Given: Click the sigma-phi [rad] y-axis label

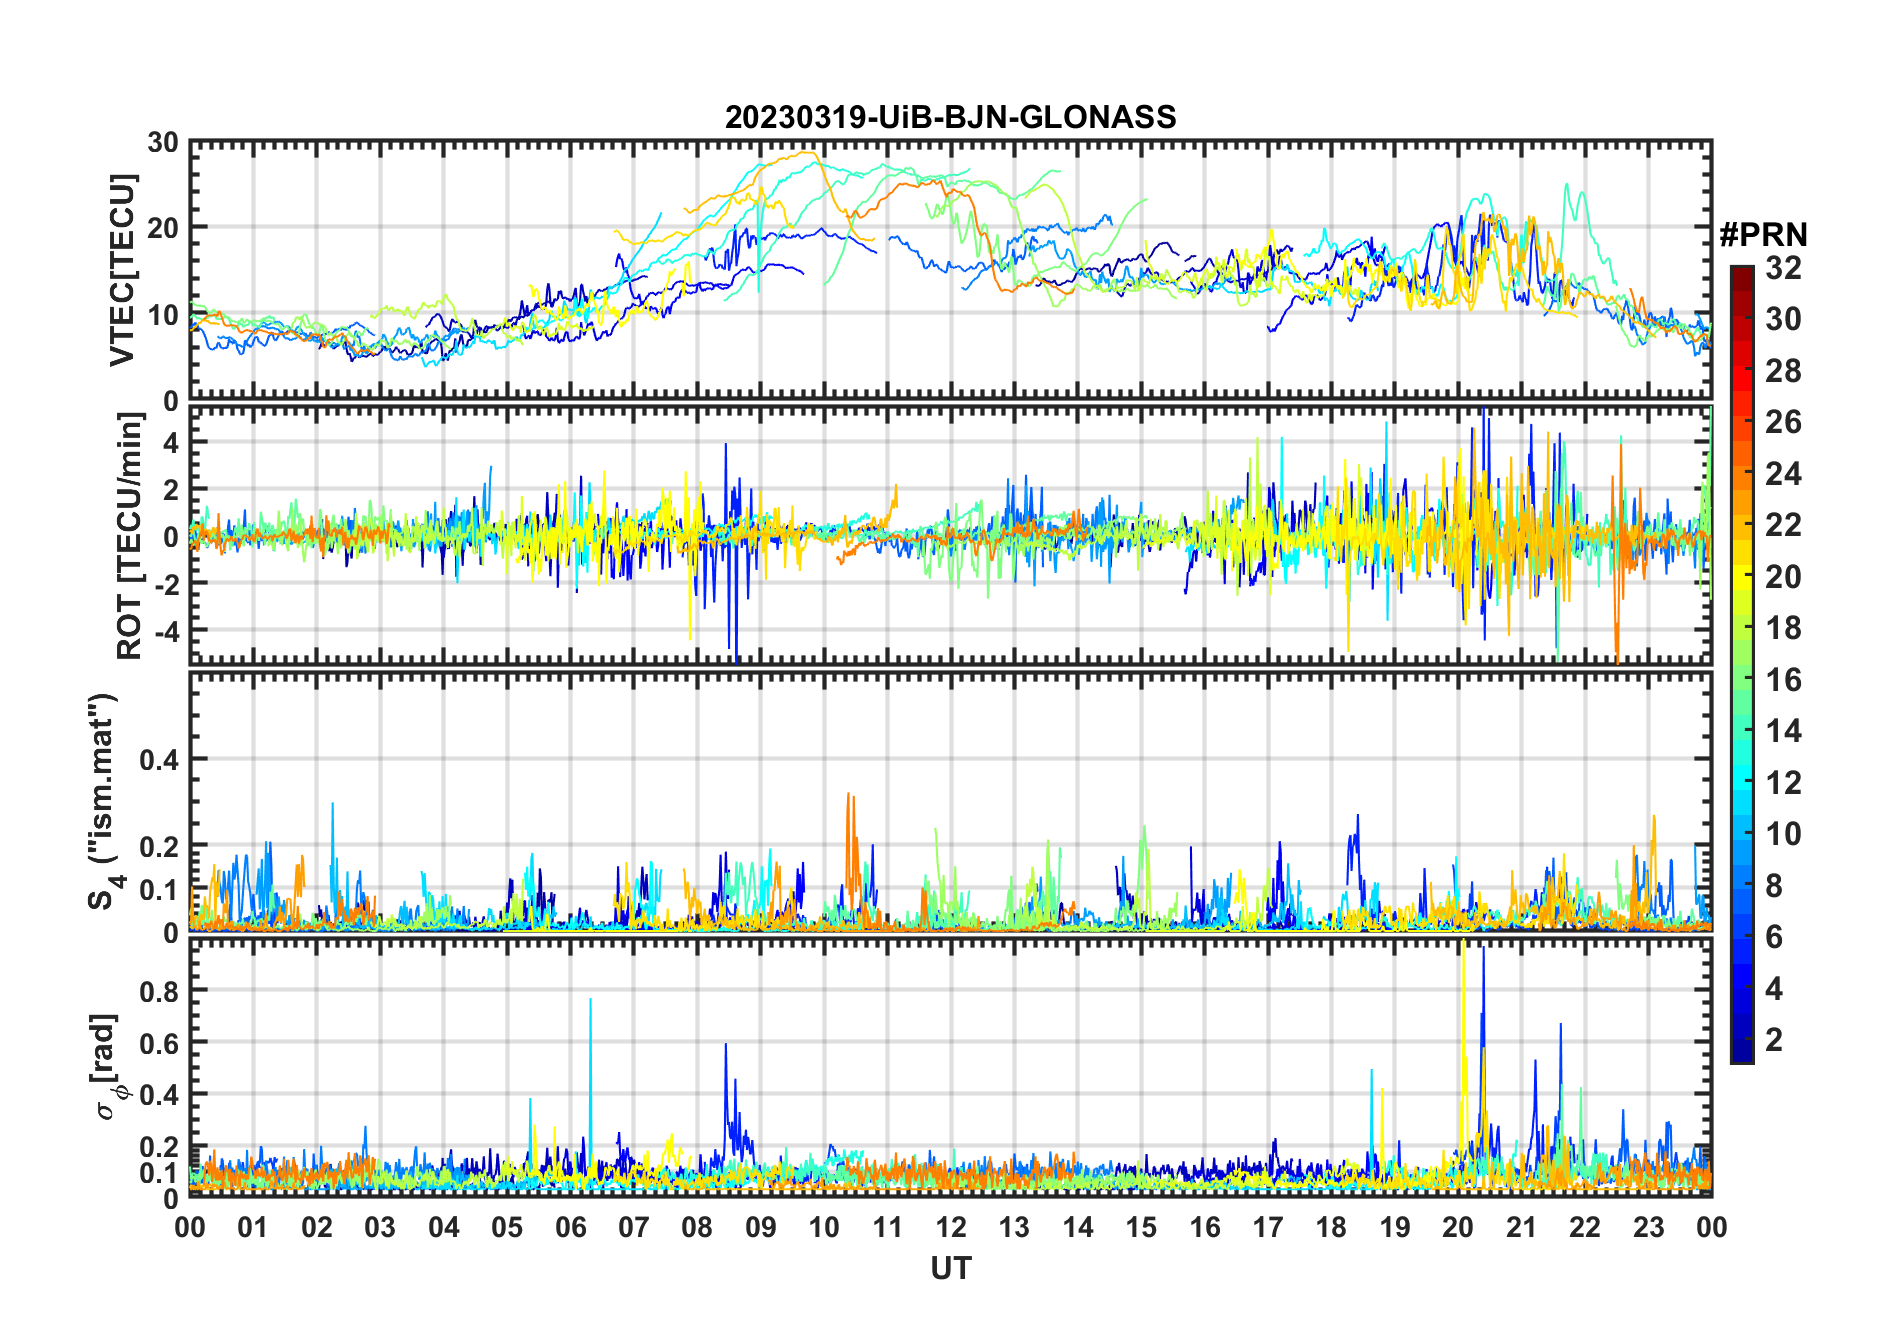Looking at the screenshot, I should pos(105,1067).
